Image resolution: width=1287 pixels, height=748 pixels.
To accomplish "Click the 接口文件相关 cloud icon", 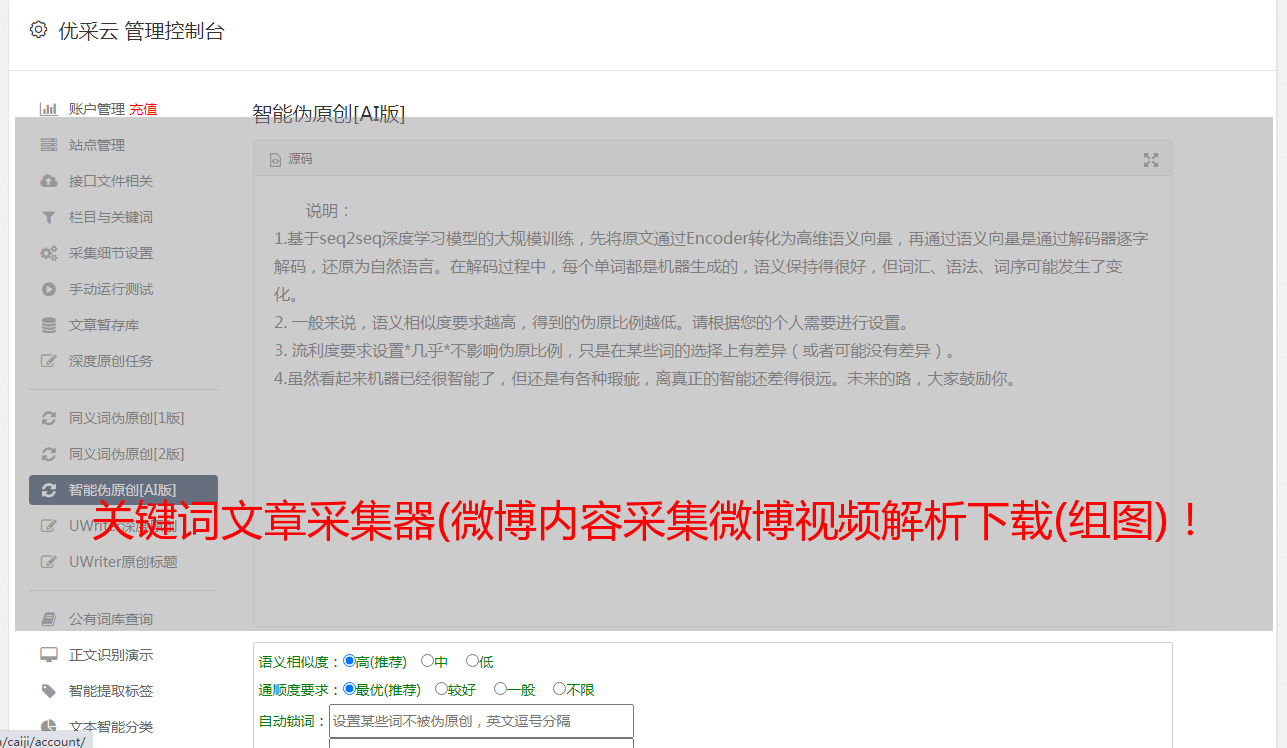I will coord(48,181).
